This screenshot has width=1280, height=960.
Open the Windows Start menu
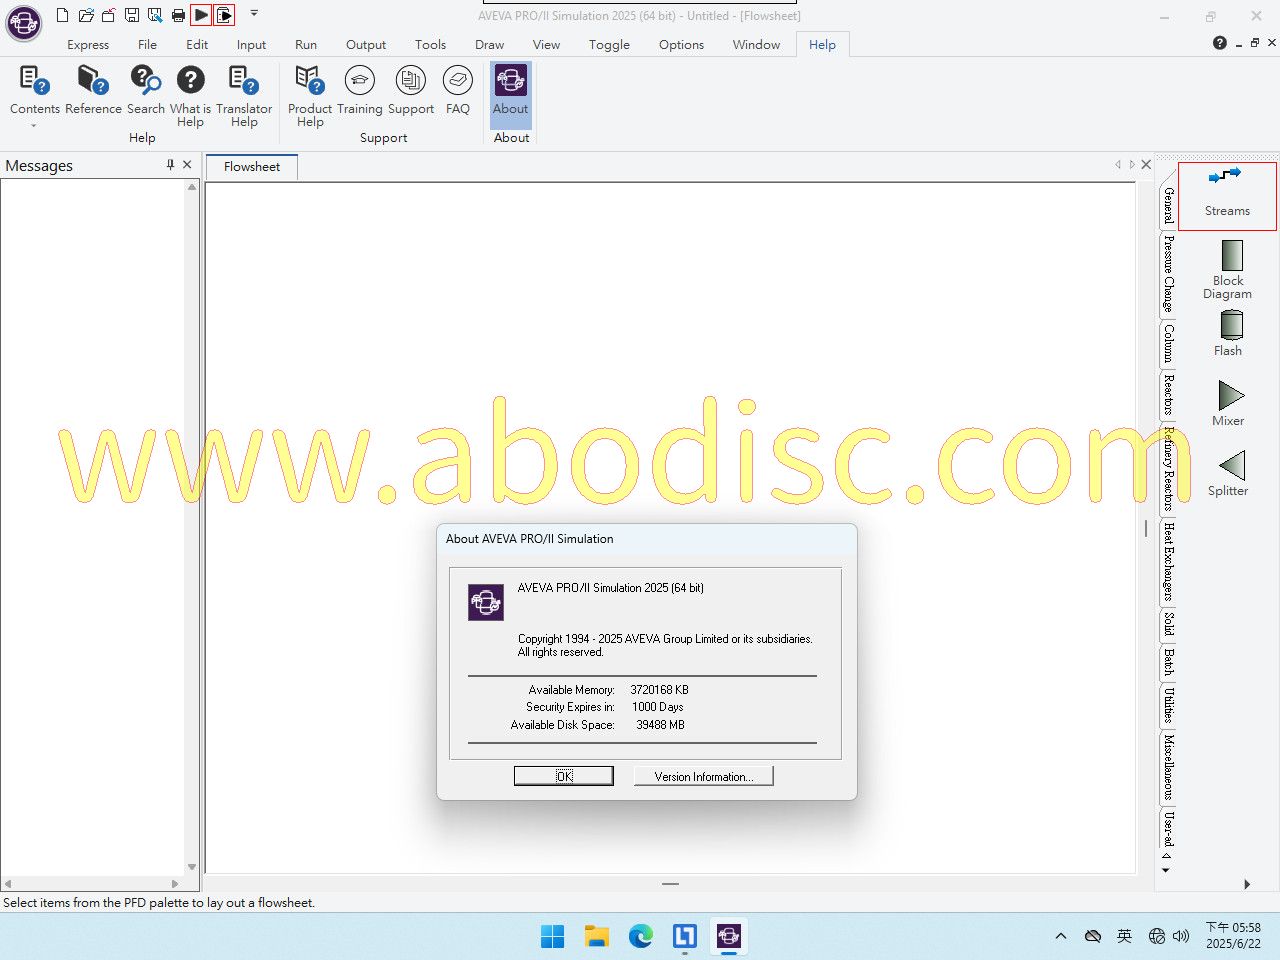tap(552, 936)
